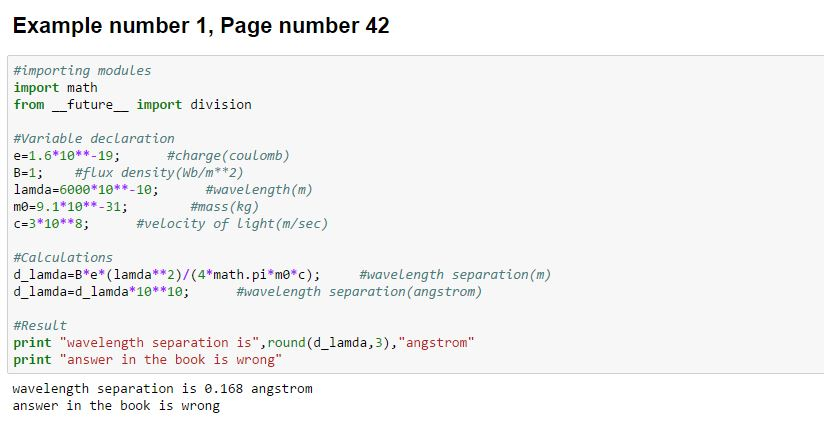Screen dimensions: 824x432
Task: Click the '#charge(coulomb)' comment
Action: pyautogui.click(x=228, y=156)
